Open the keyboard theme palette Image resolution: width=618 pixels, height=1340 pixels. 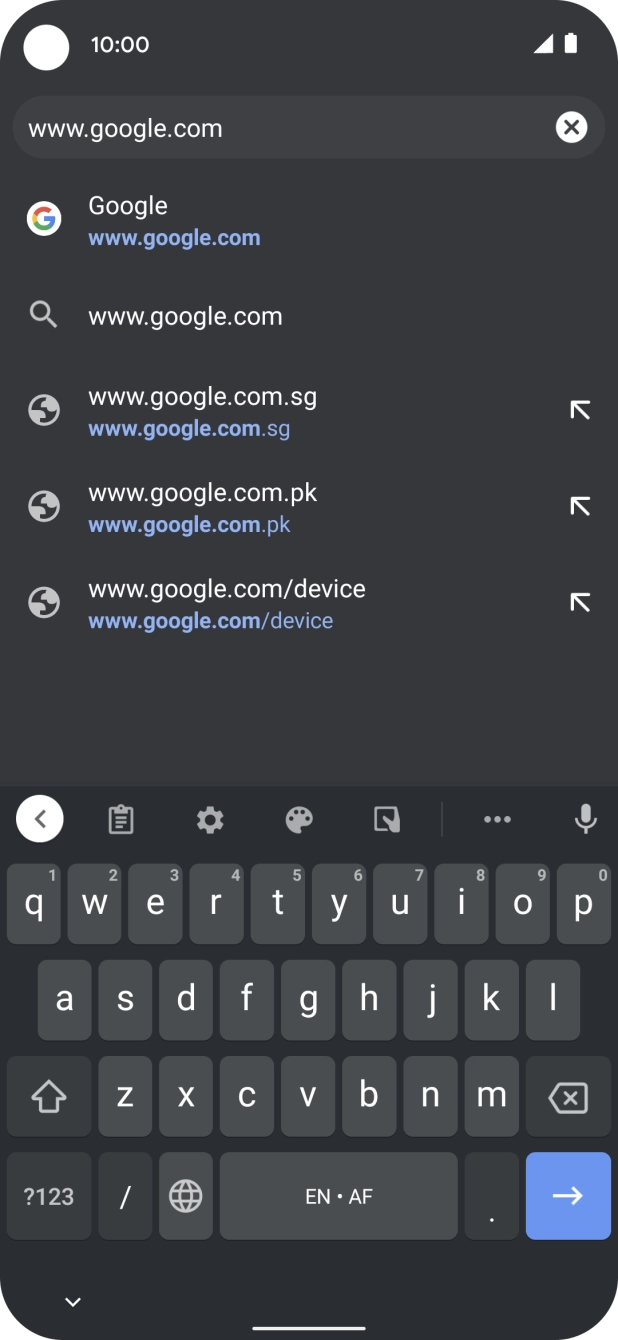click(297, 818)
